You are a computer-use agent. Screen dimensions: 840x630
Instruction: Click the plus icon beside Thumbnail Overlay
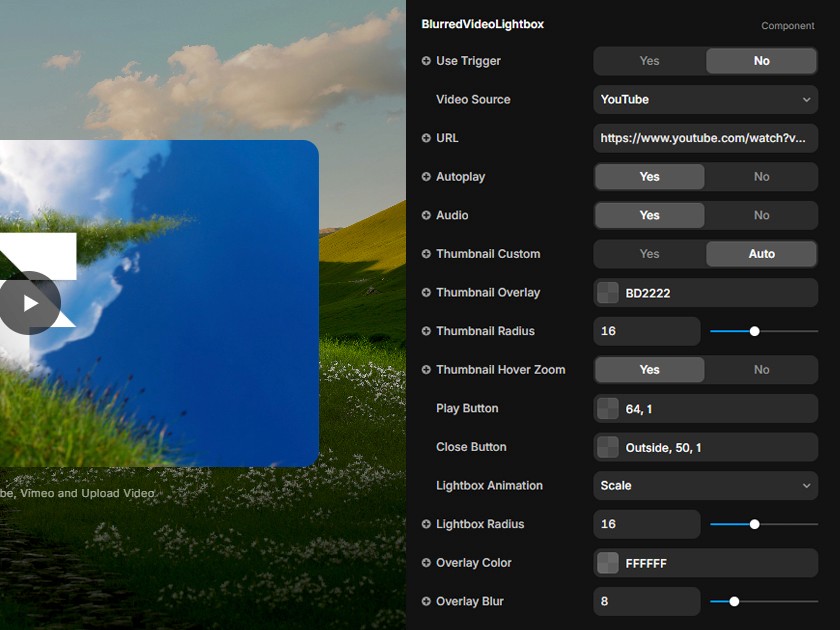(x=426, y=292)
